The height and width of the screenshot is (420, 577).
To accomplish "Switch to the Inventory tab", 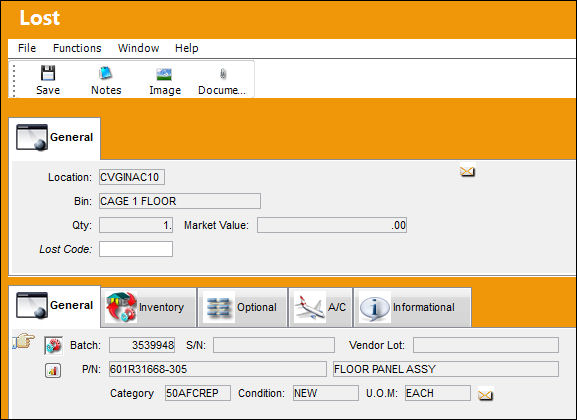I will [x=149, y=307].
